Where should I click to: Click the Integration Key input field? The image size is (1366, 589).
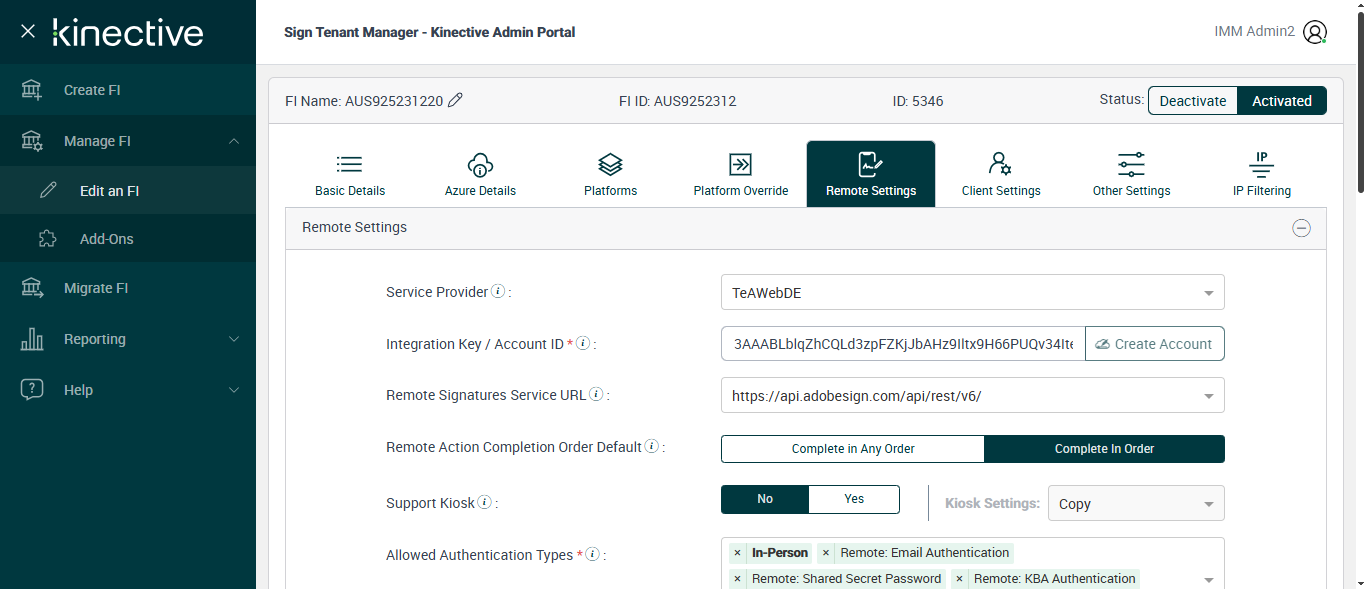click(x=902, y=344)
